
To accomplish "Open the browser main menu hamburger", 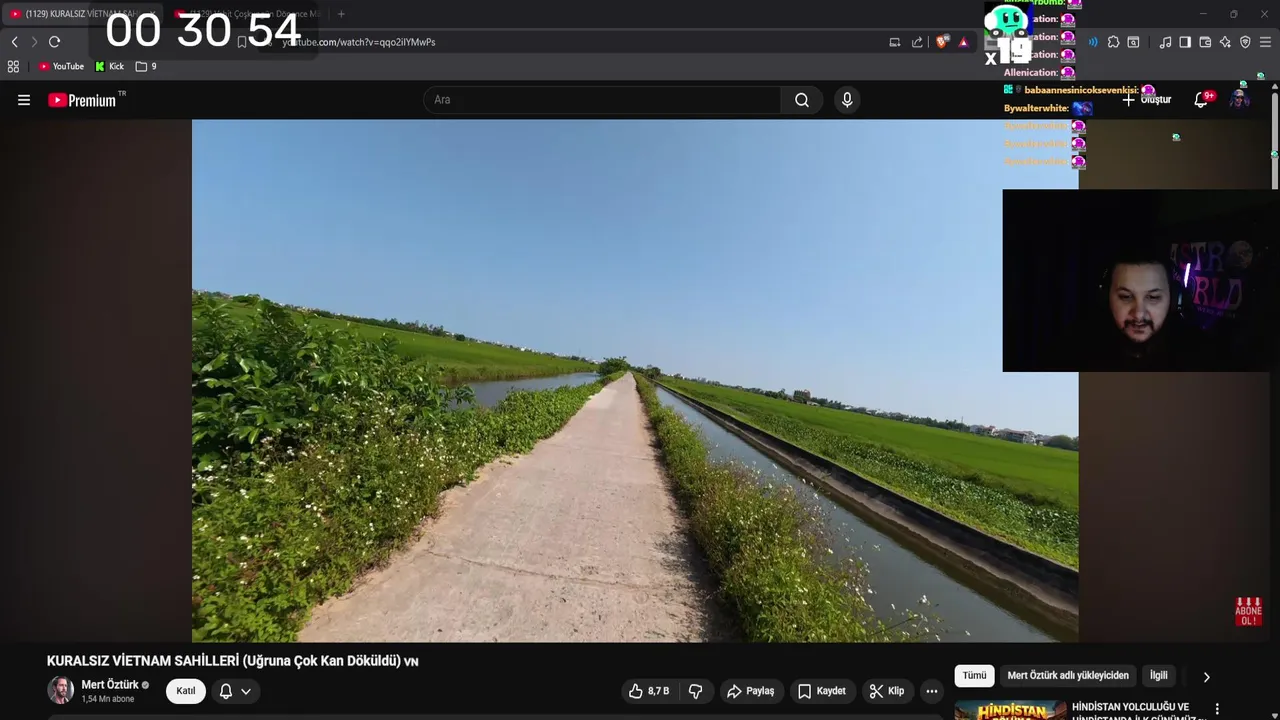I will point(1265,42).
